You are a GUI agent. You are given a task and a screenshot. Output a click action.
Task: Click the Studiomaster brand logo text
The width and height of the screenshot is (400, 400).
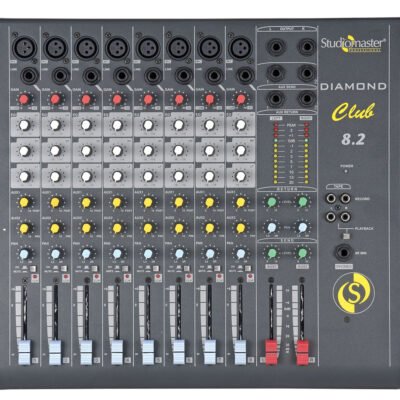[353, 43]
